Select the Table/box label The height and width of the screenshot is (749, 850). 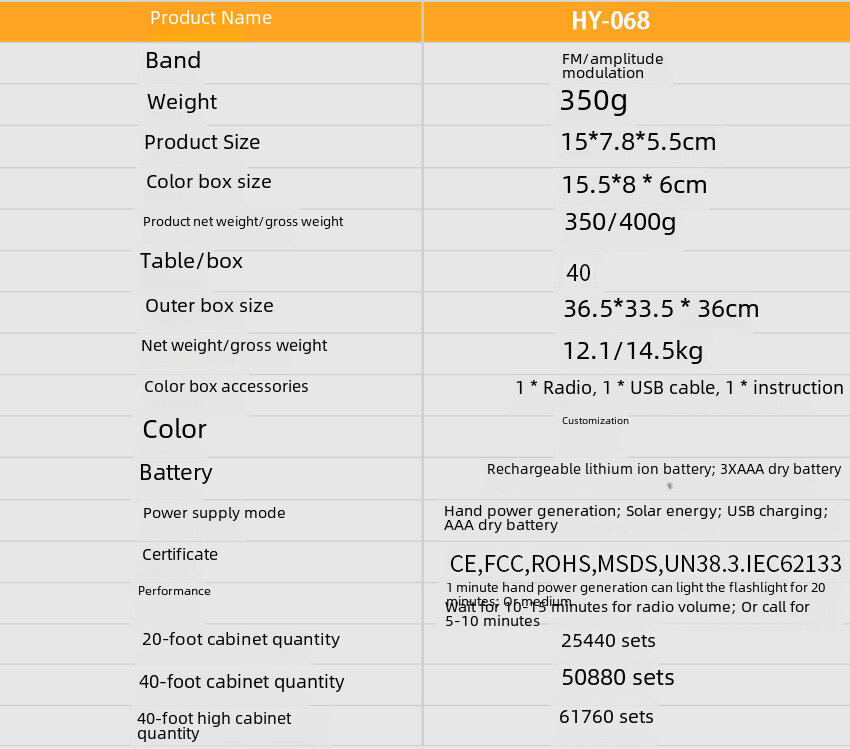point(191,261)
